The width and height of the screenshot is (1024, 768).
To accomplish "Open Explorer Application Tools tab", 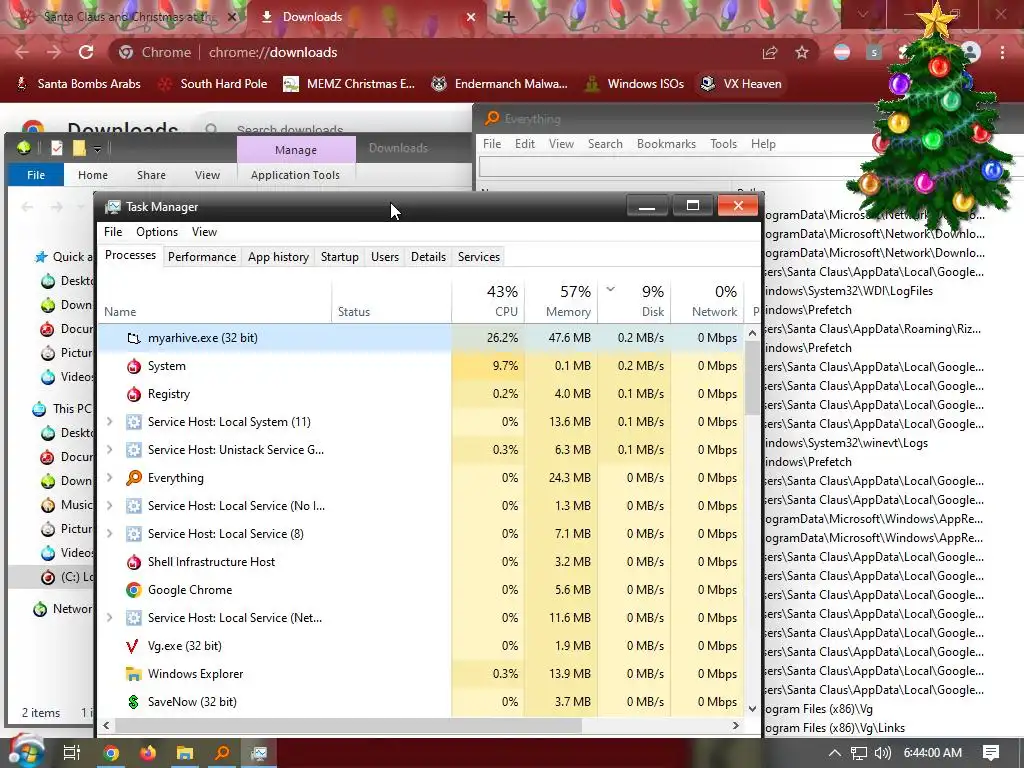I will click(x=295, y=175).
